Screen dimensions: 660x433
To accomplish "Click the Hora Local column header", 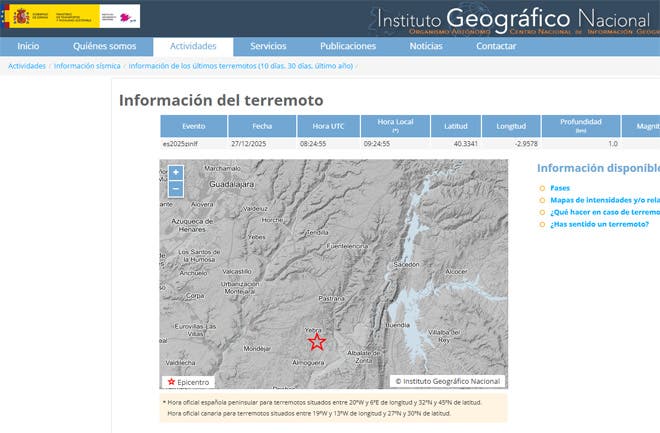I will (395, 126).
